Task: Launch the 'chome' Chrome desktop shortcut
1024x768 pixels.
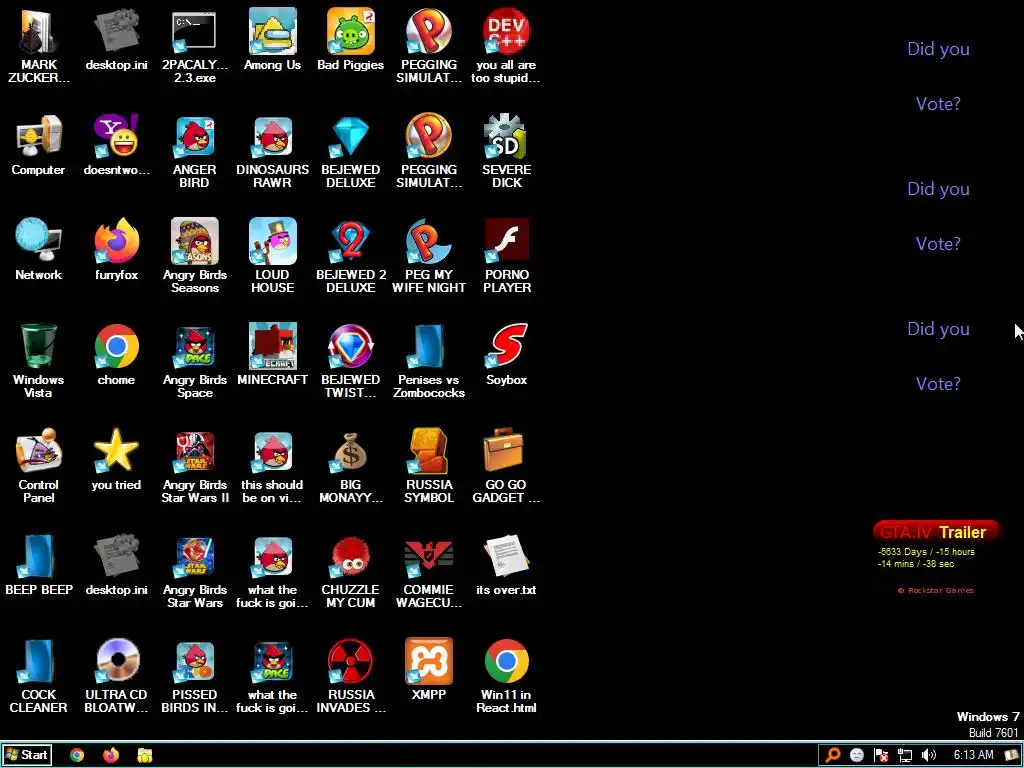Action: pos(116,355)
